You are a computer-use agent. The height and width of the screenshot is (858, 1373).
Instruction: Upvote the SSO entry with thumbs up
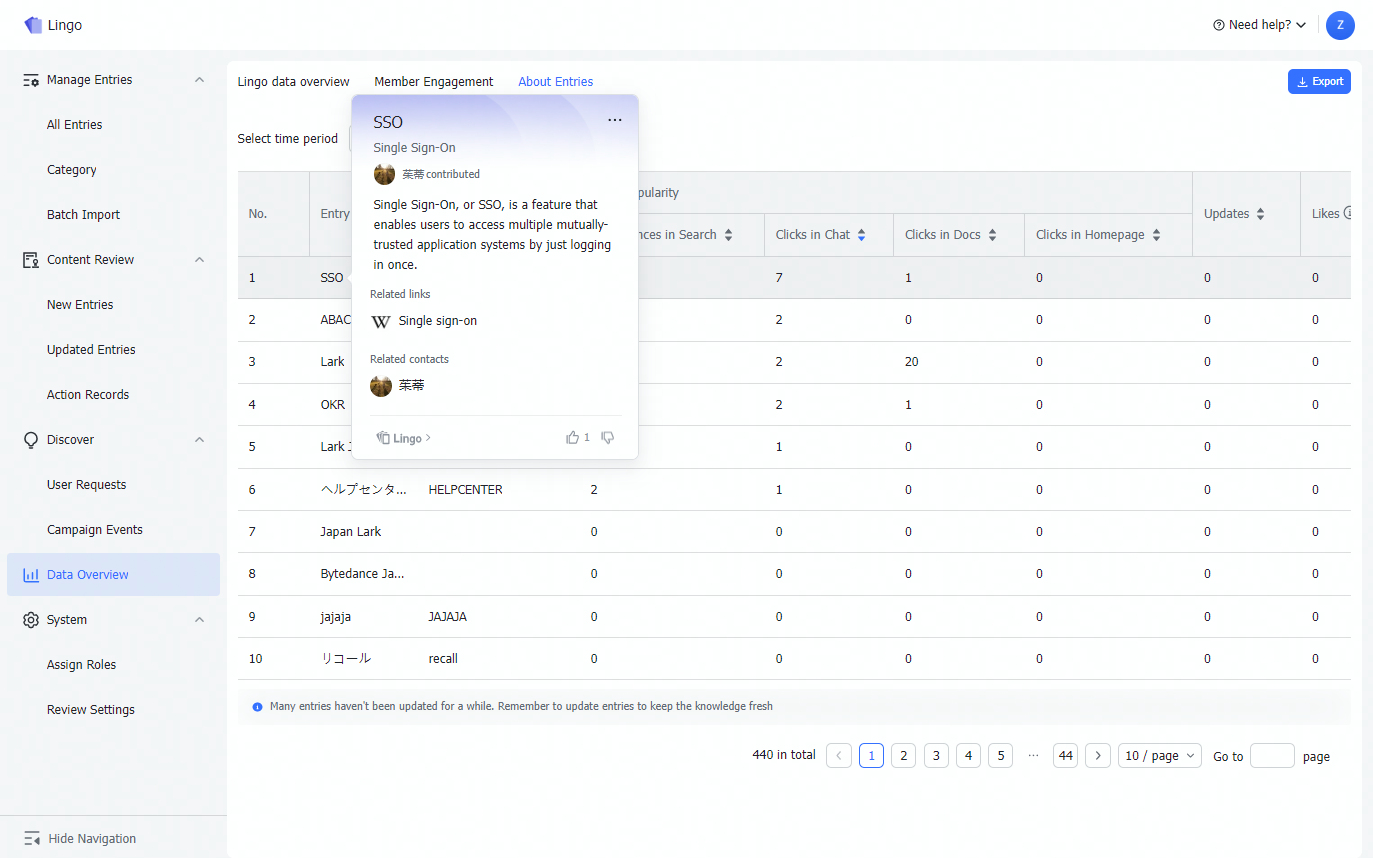click(x=572, y=437)
